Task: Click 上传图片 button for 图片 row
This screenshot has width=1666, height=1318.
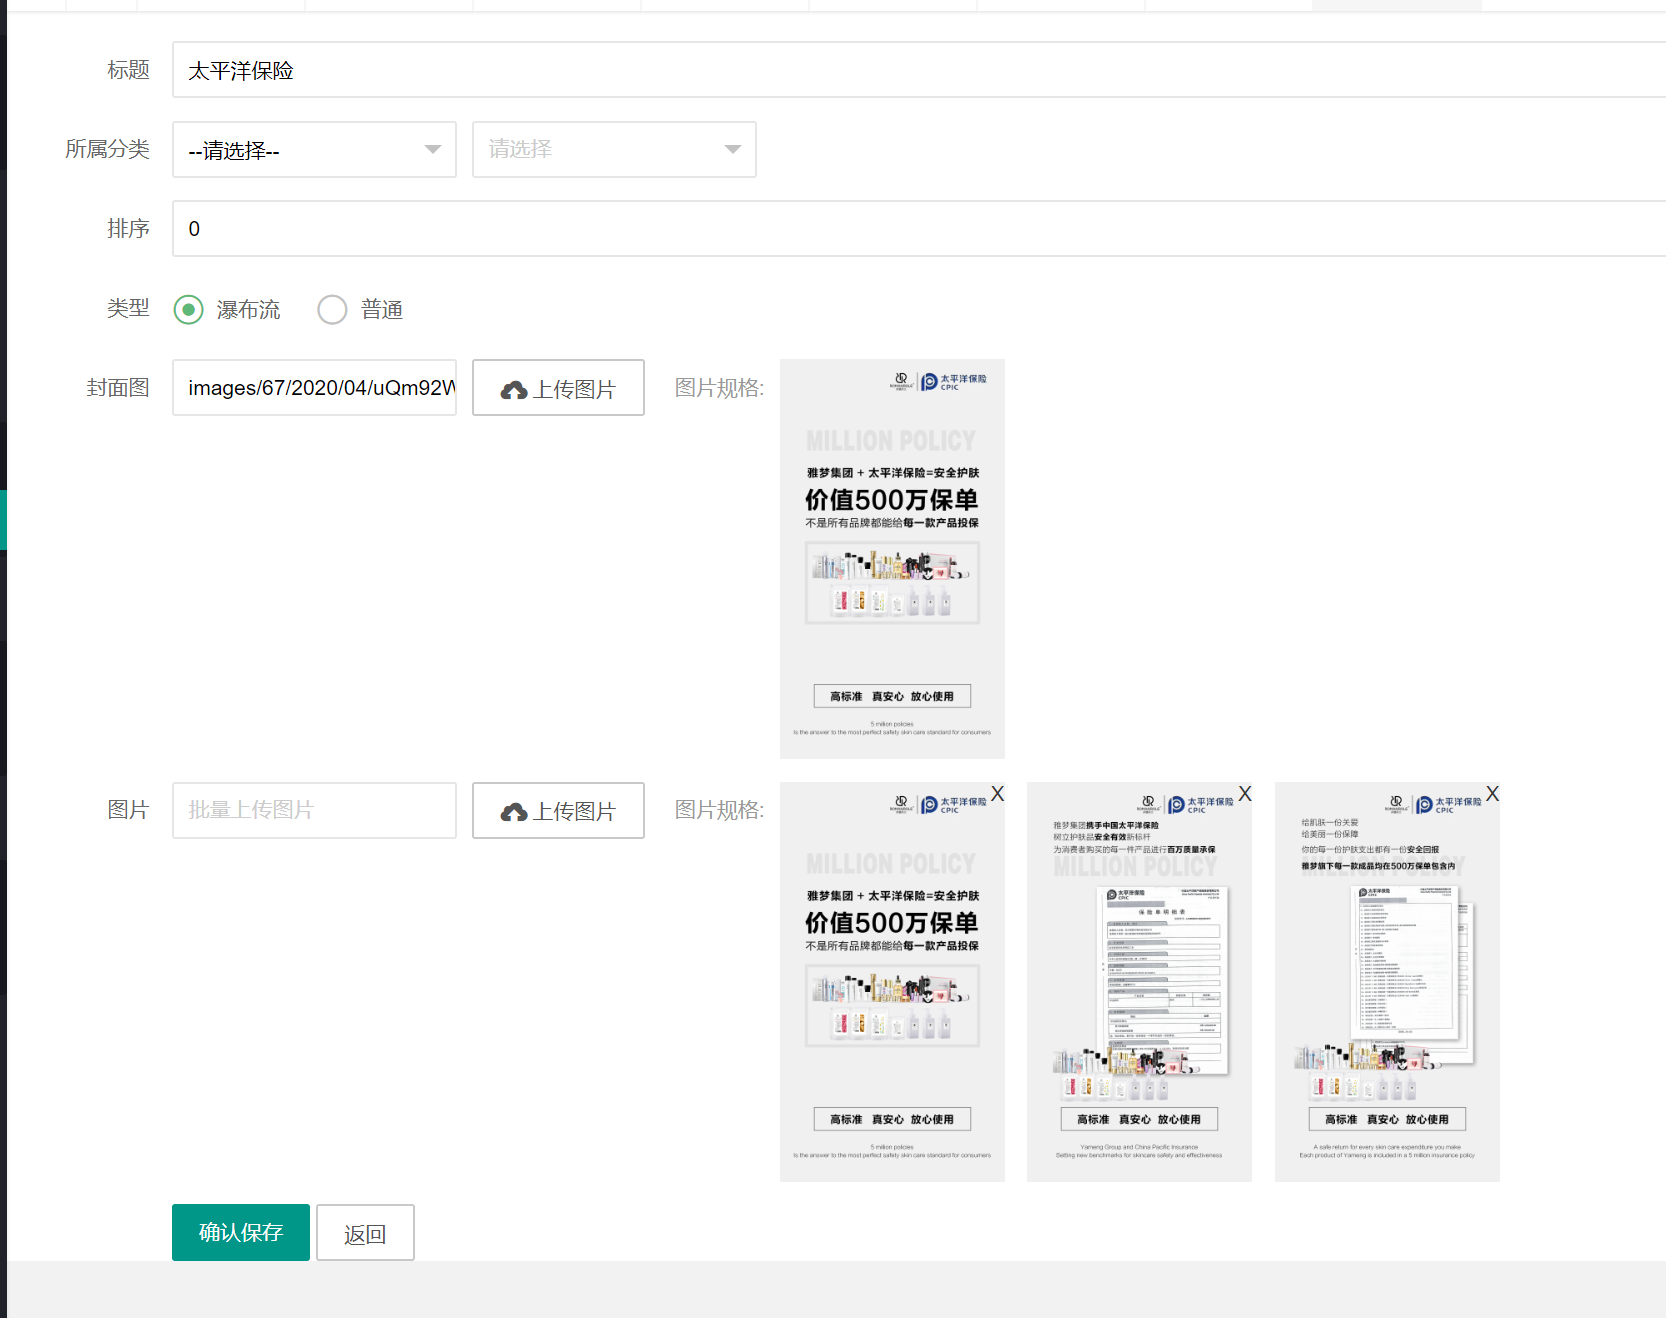Action: pyautogui.click(x=558, y=811)
